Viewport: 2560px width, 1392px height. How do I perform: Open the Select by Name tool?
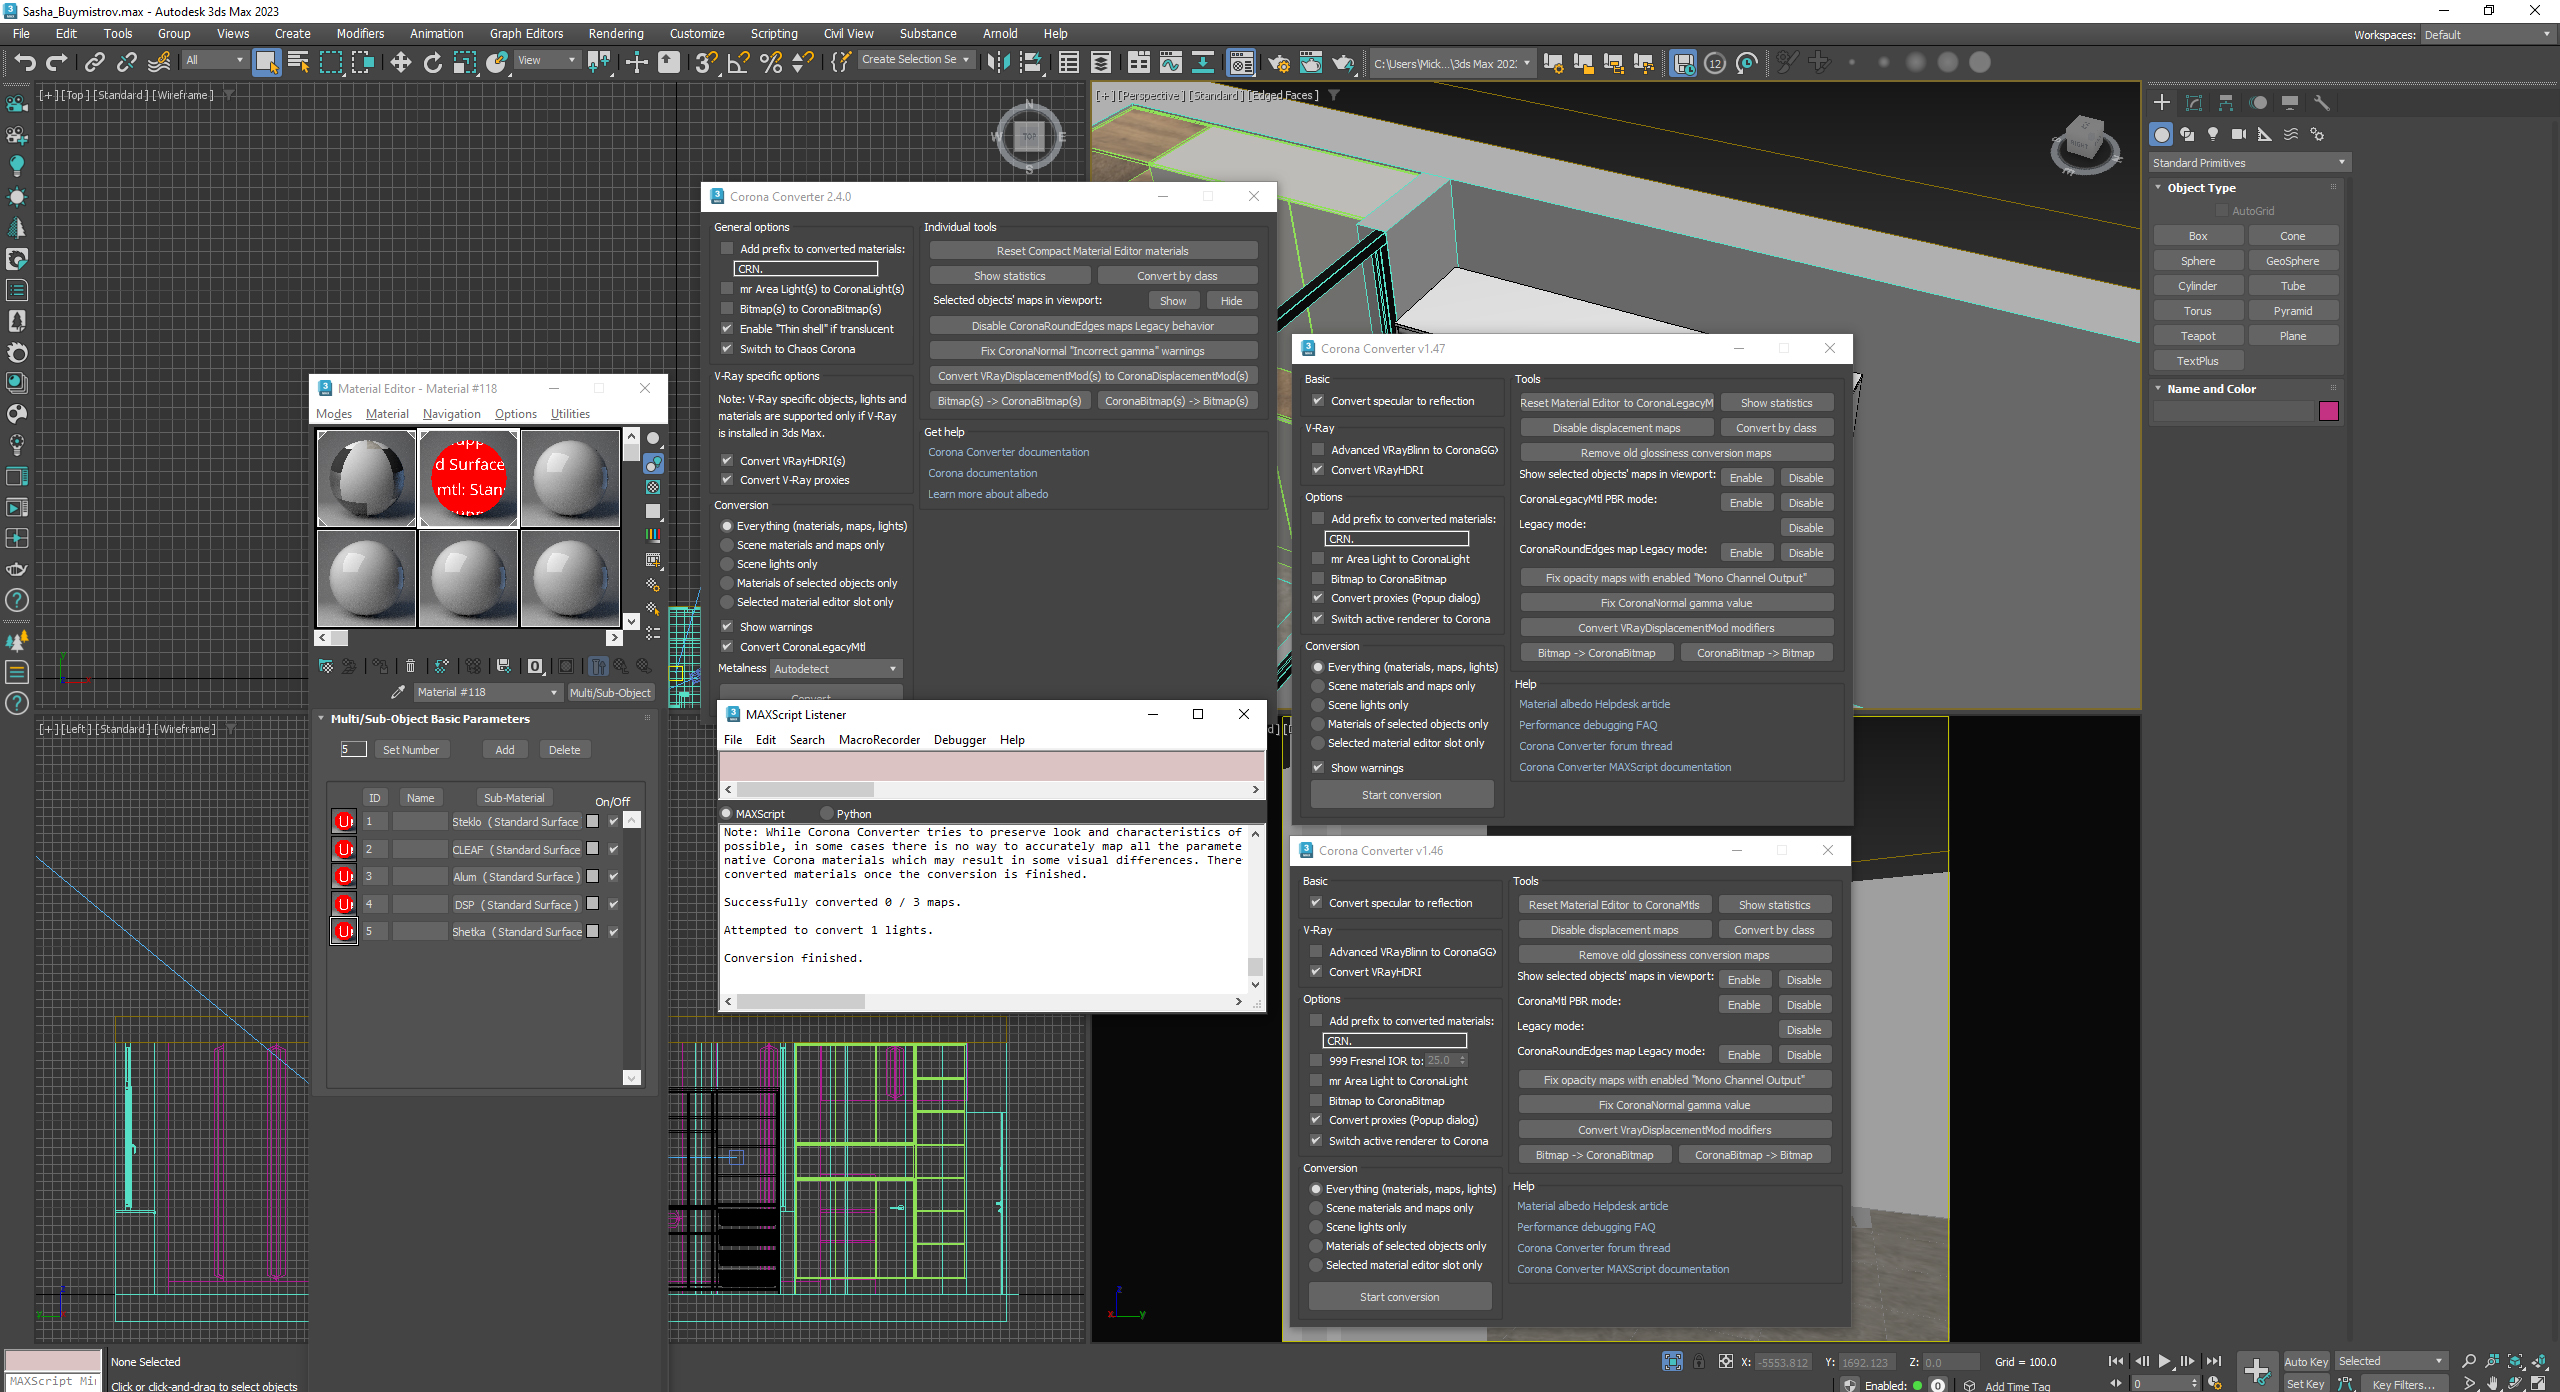point(298,63)
